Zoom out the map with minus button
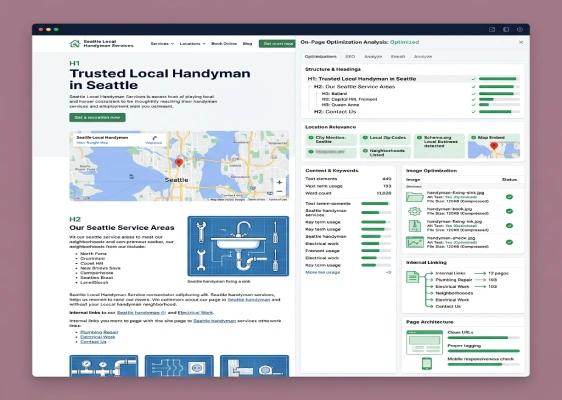Image resolution: width=562 pixels, height=400 pixels. (279, 191)
